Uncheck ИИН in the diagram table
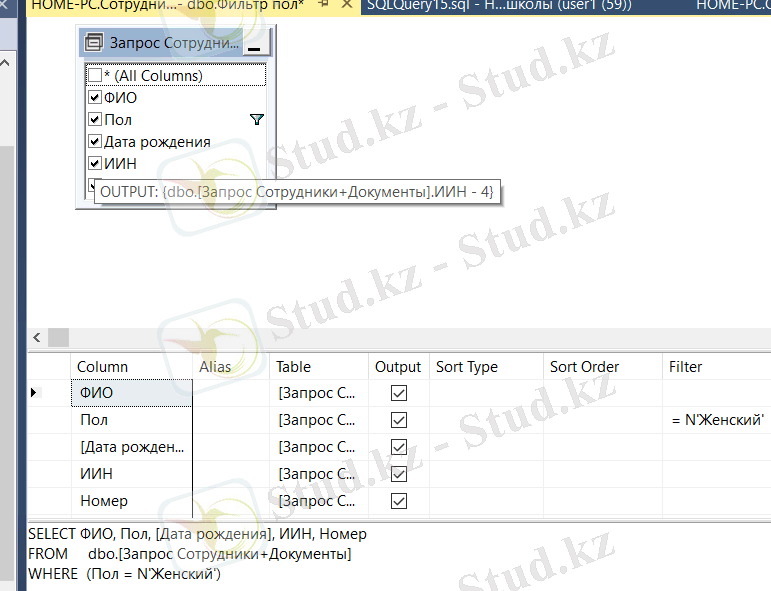The width and height of the screenshot is (771, 591). 94,163
